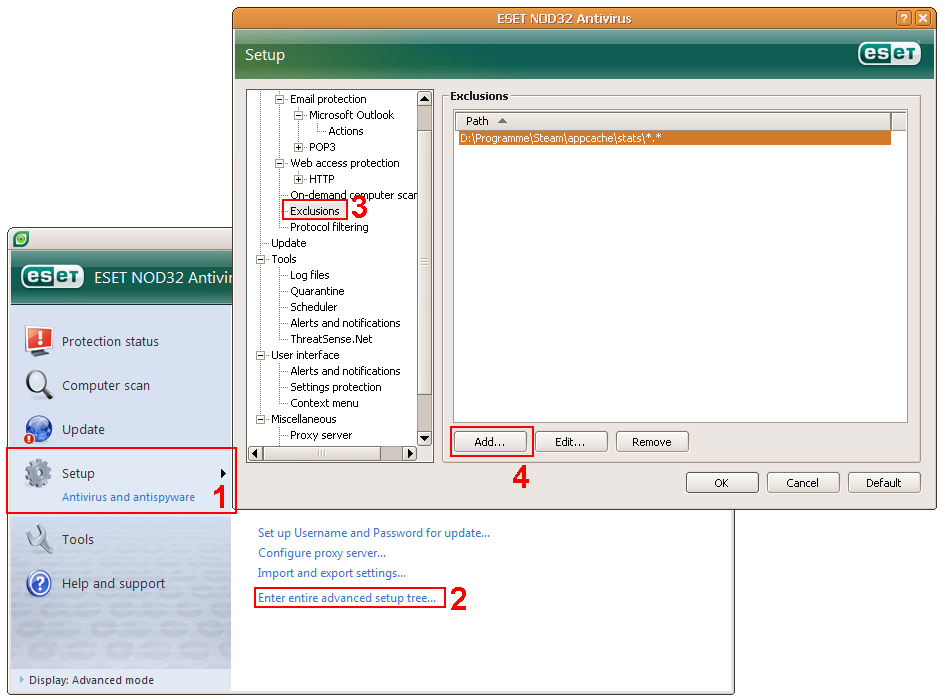
Task: Click Add... button for exclusions
Action: [490, 442]
